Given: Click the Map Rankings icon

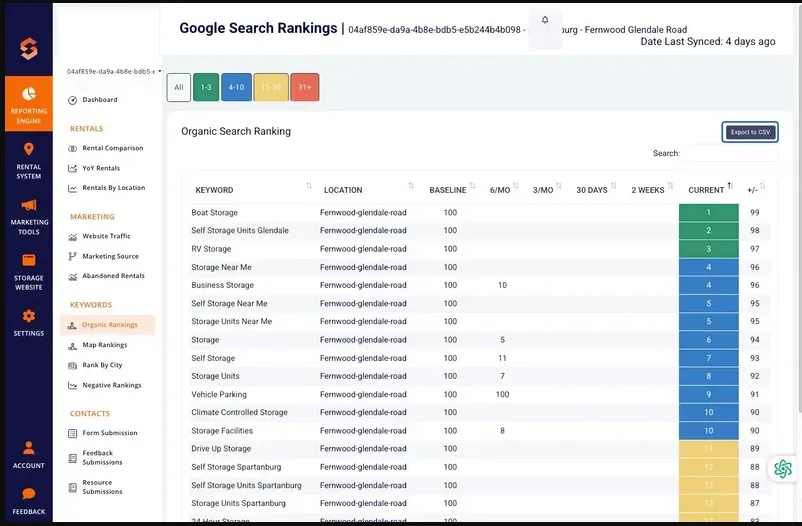Looking at the screenshot, I should click(x=73, y=345).
